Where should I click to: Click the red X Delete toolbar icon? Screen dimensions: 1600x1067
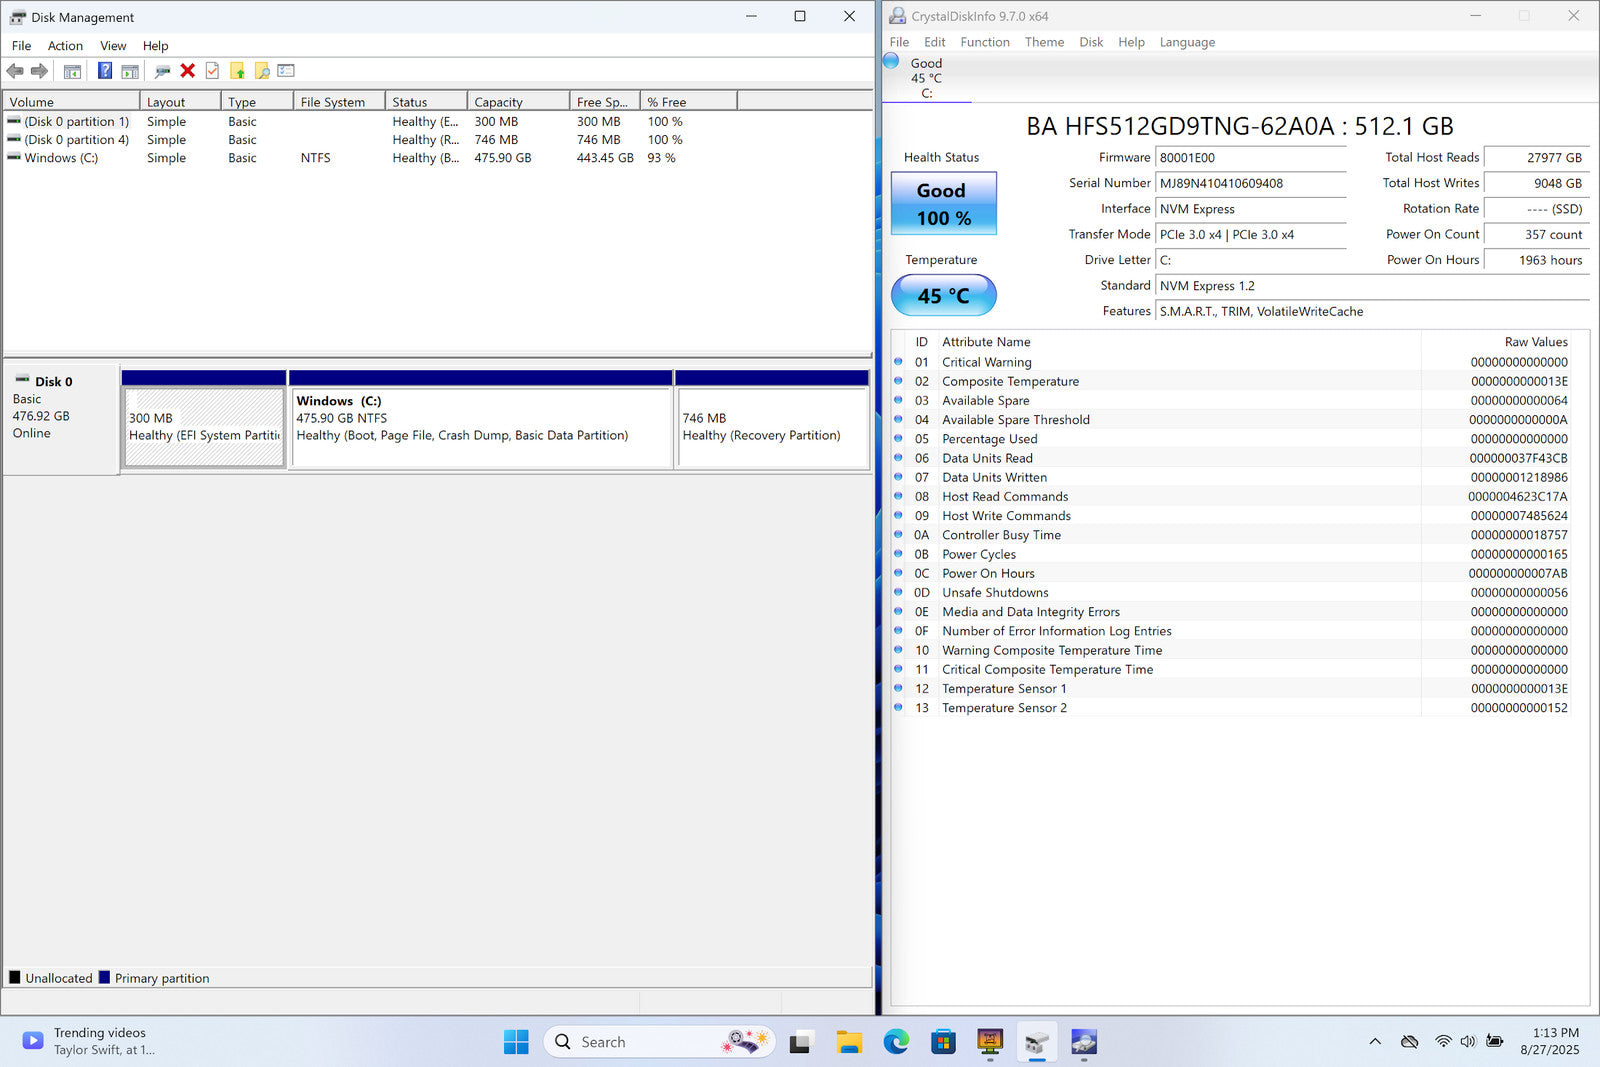coord(187,71)
